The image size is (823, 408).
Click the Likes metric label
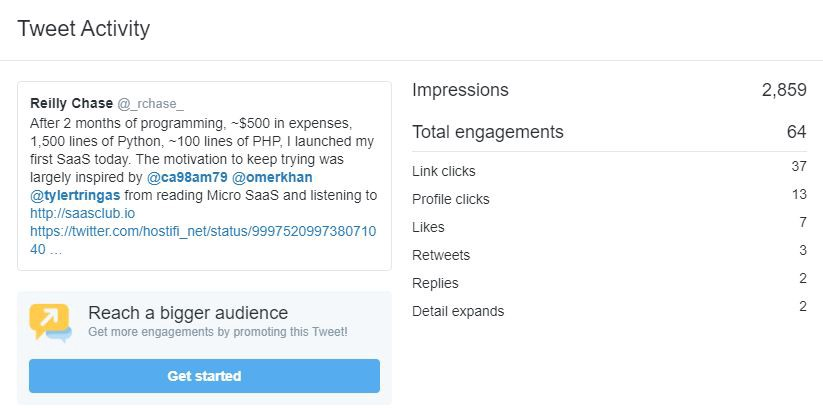pos(428,227)
